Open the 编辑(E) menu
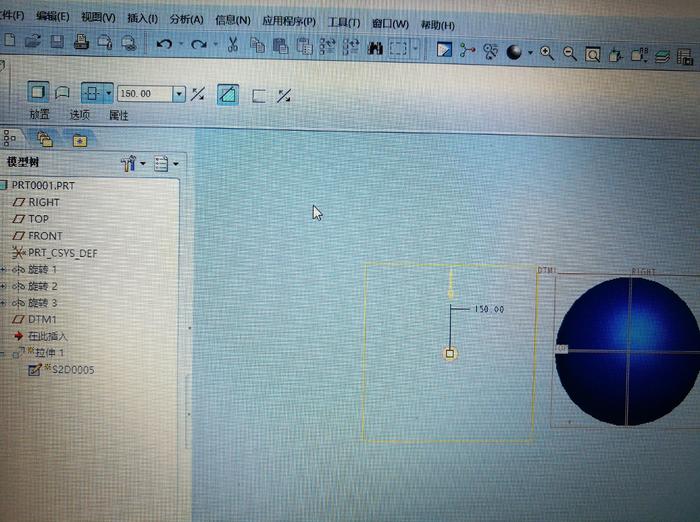Image resolution: width=700 pixels, height=522 pixels. pos(53,17)
